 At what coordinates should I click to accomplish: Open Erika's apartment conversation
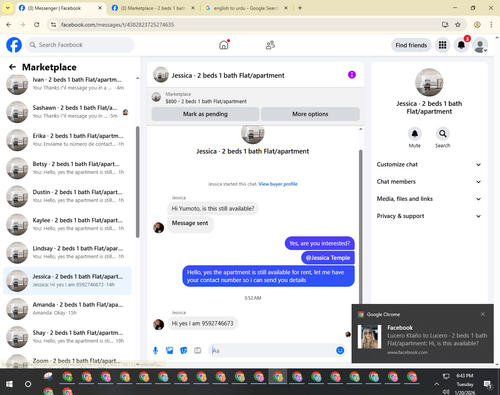click(67, 140)
